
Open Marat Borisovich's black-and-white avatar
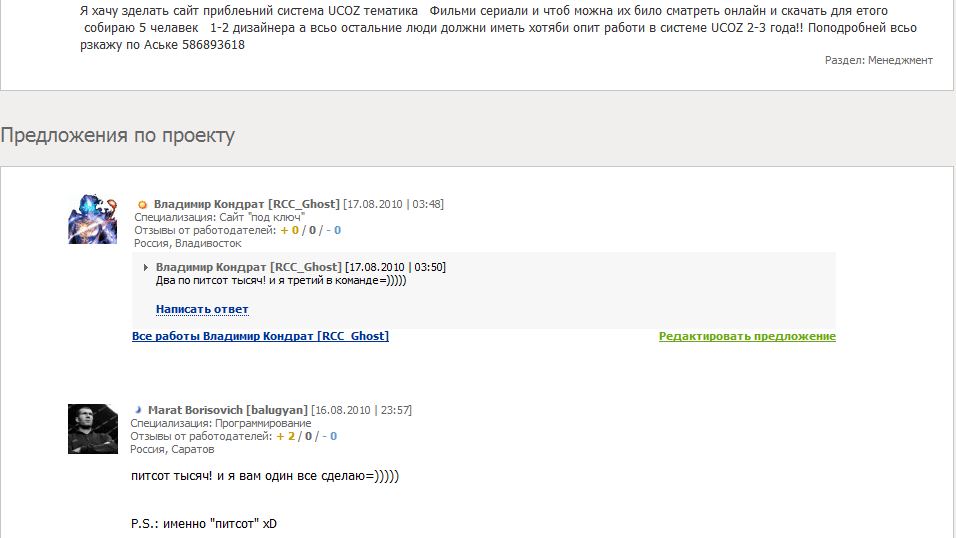click(x=93, y=429)
